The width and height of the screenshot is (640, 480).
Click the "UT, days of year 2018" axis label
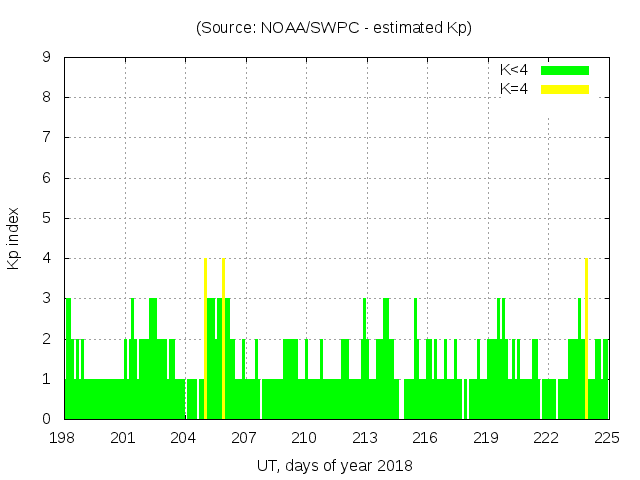[334, 465]
